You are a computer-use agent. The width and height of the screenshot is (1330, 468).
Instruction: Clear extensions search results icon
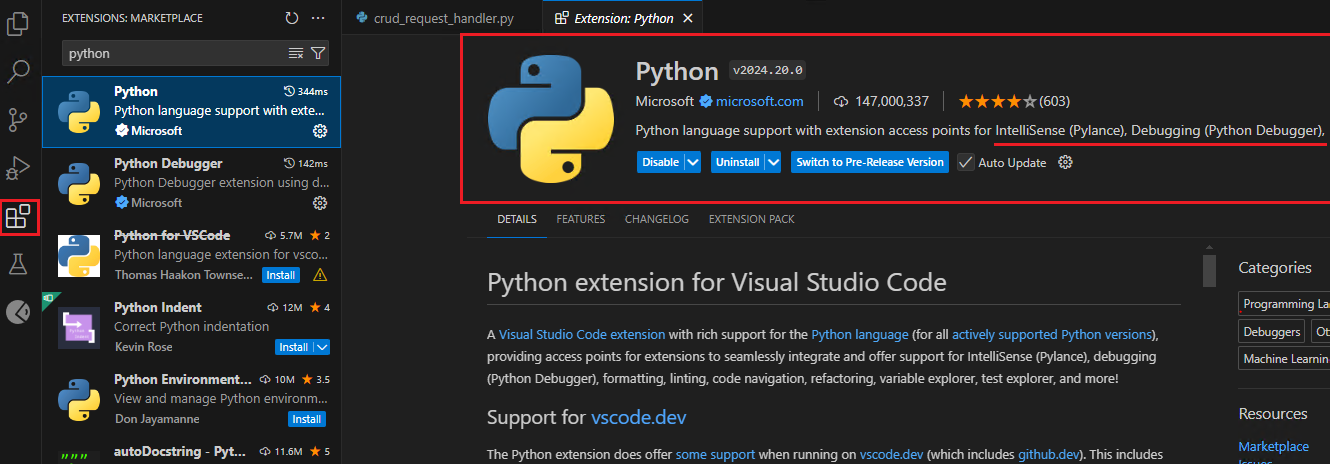[x=296, y=53]
